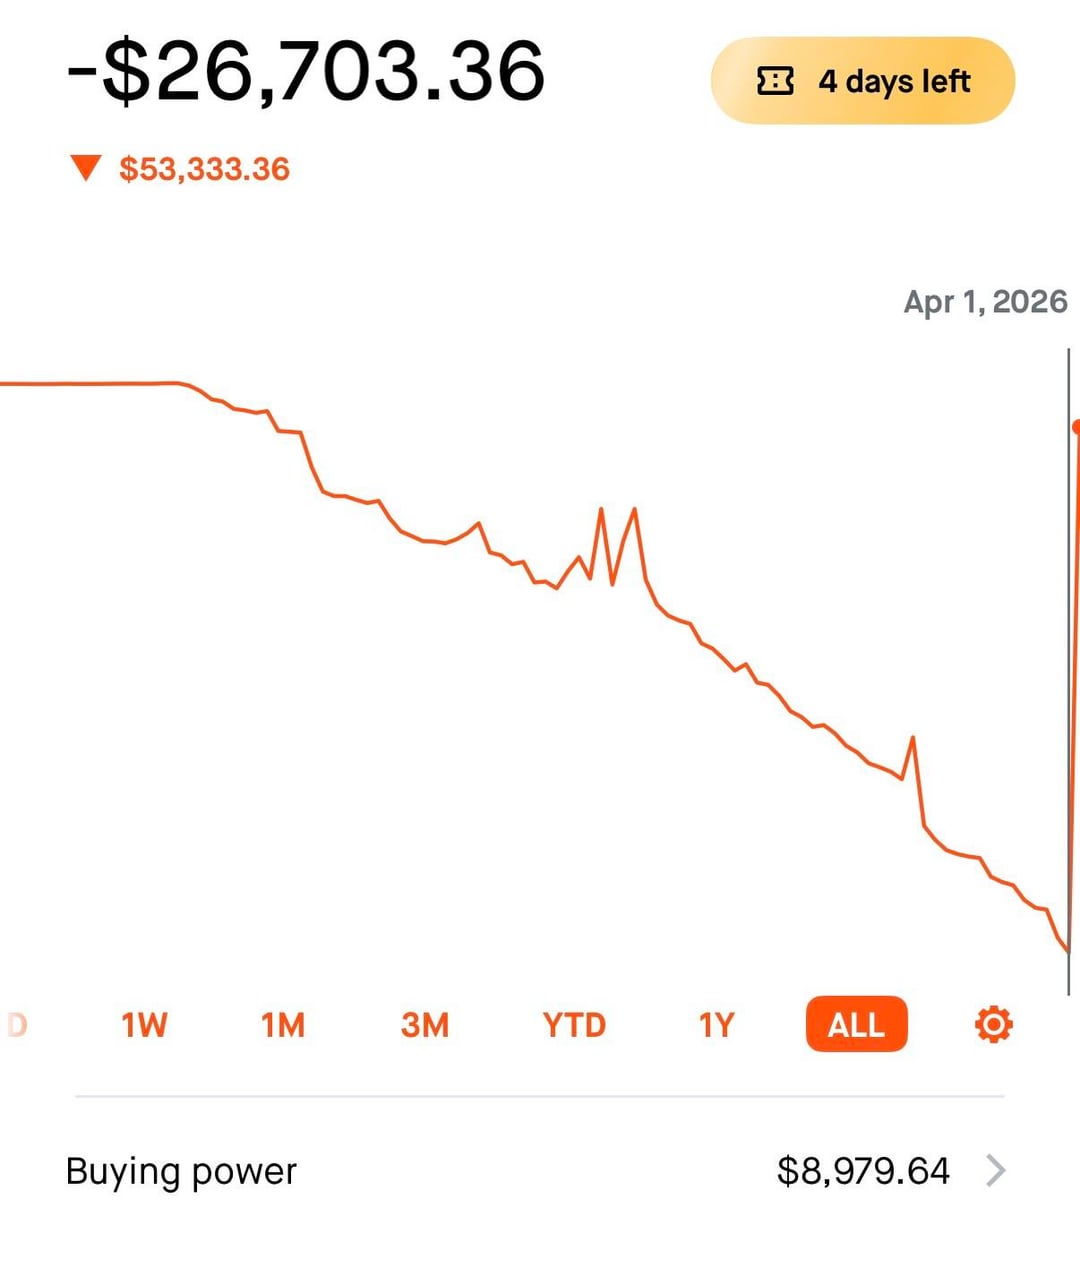This screenshot has width=1080, height=1267.
Task: Click the $8,979.64 buying power amount
Action: (863, 1171)
